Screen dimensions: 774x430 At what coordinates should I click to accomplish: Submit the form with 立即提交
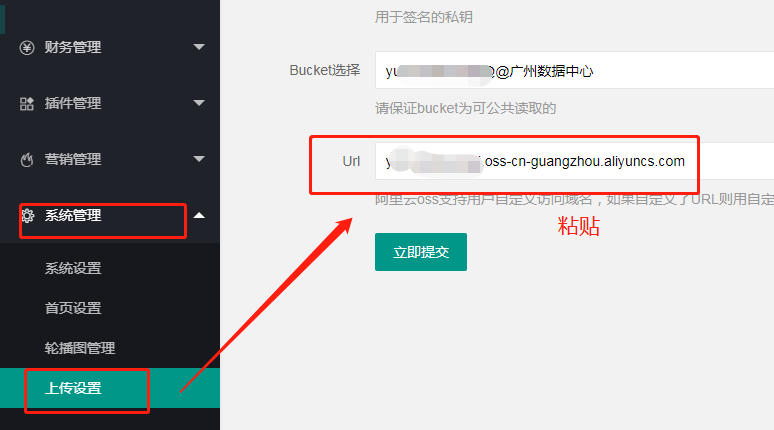(x=421, y=252)
